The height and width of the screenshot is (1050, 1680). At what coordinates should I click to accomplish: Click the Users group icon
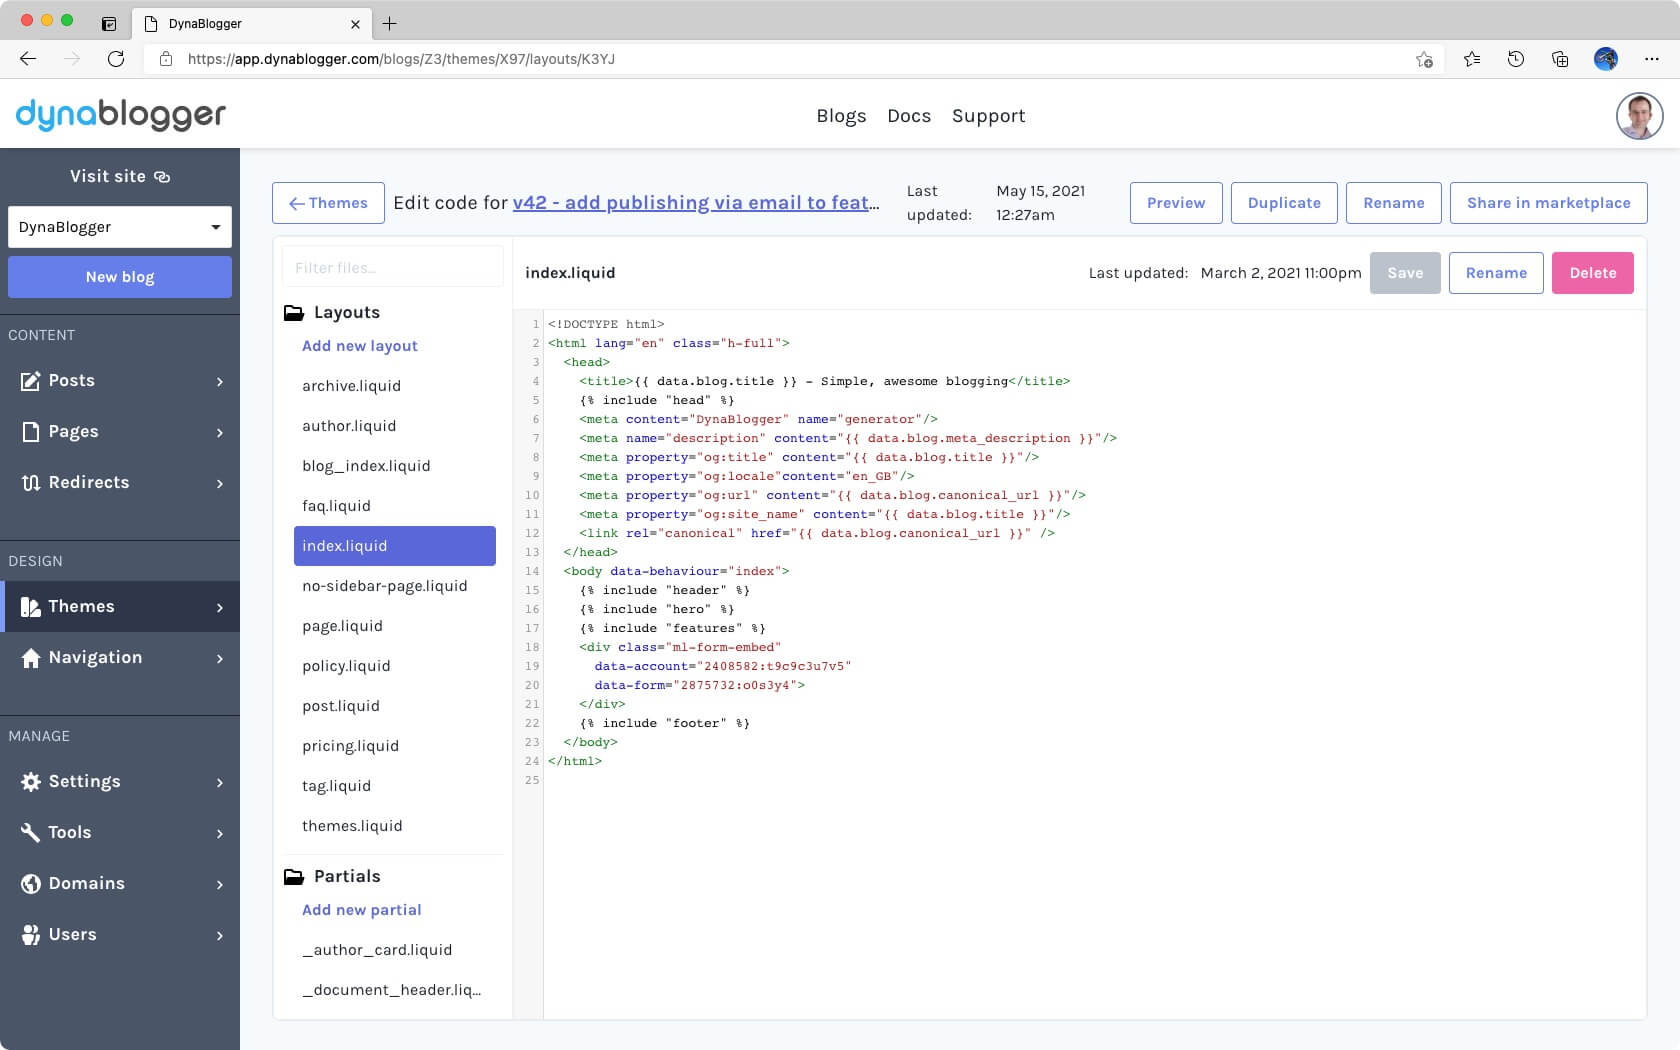(30, 935)
